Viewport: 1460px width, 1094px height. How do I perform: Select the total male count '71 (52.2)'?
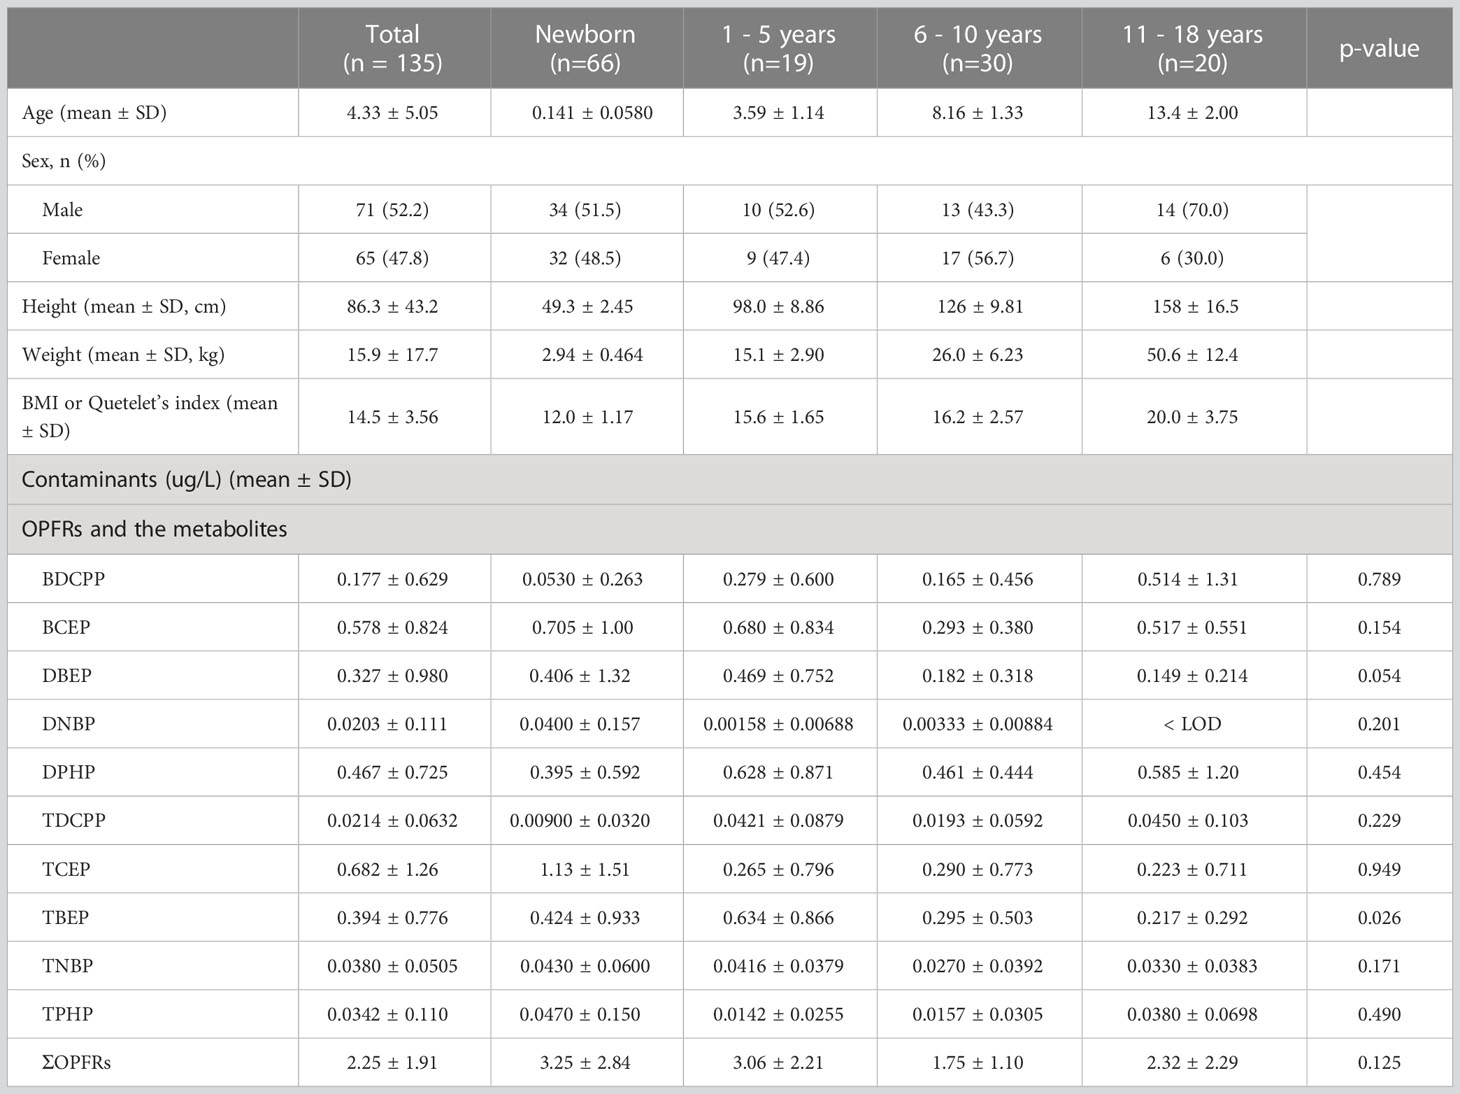point(392,210)
